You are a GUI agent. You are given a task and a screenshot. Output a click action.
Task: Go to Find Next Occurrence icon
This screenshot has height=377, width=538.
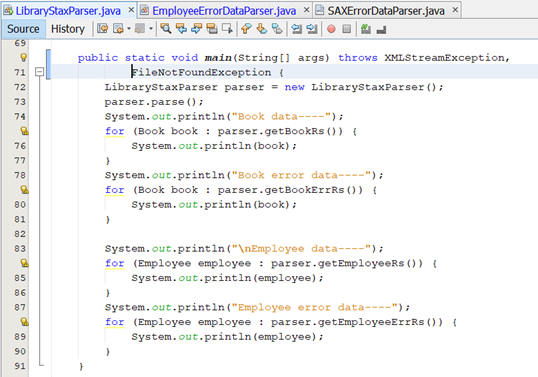point(197,29)
